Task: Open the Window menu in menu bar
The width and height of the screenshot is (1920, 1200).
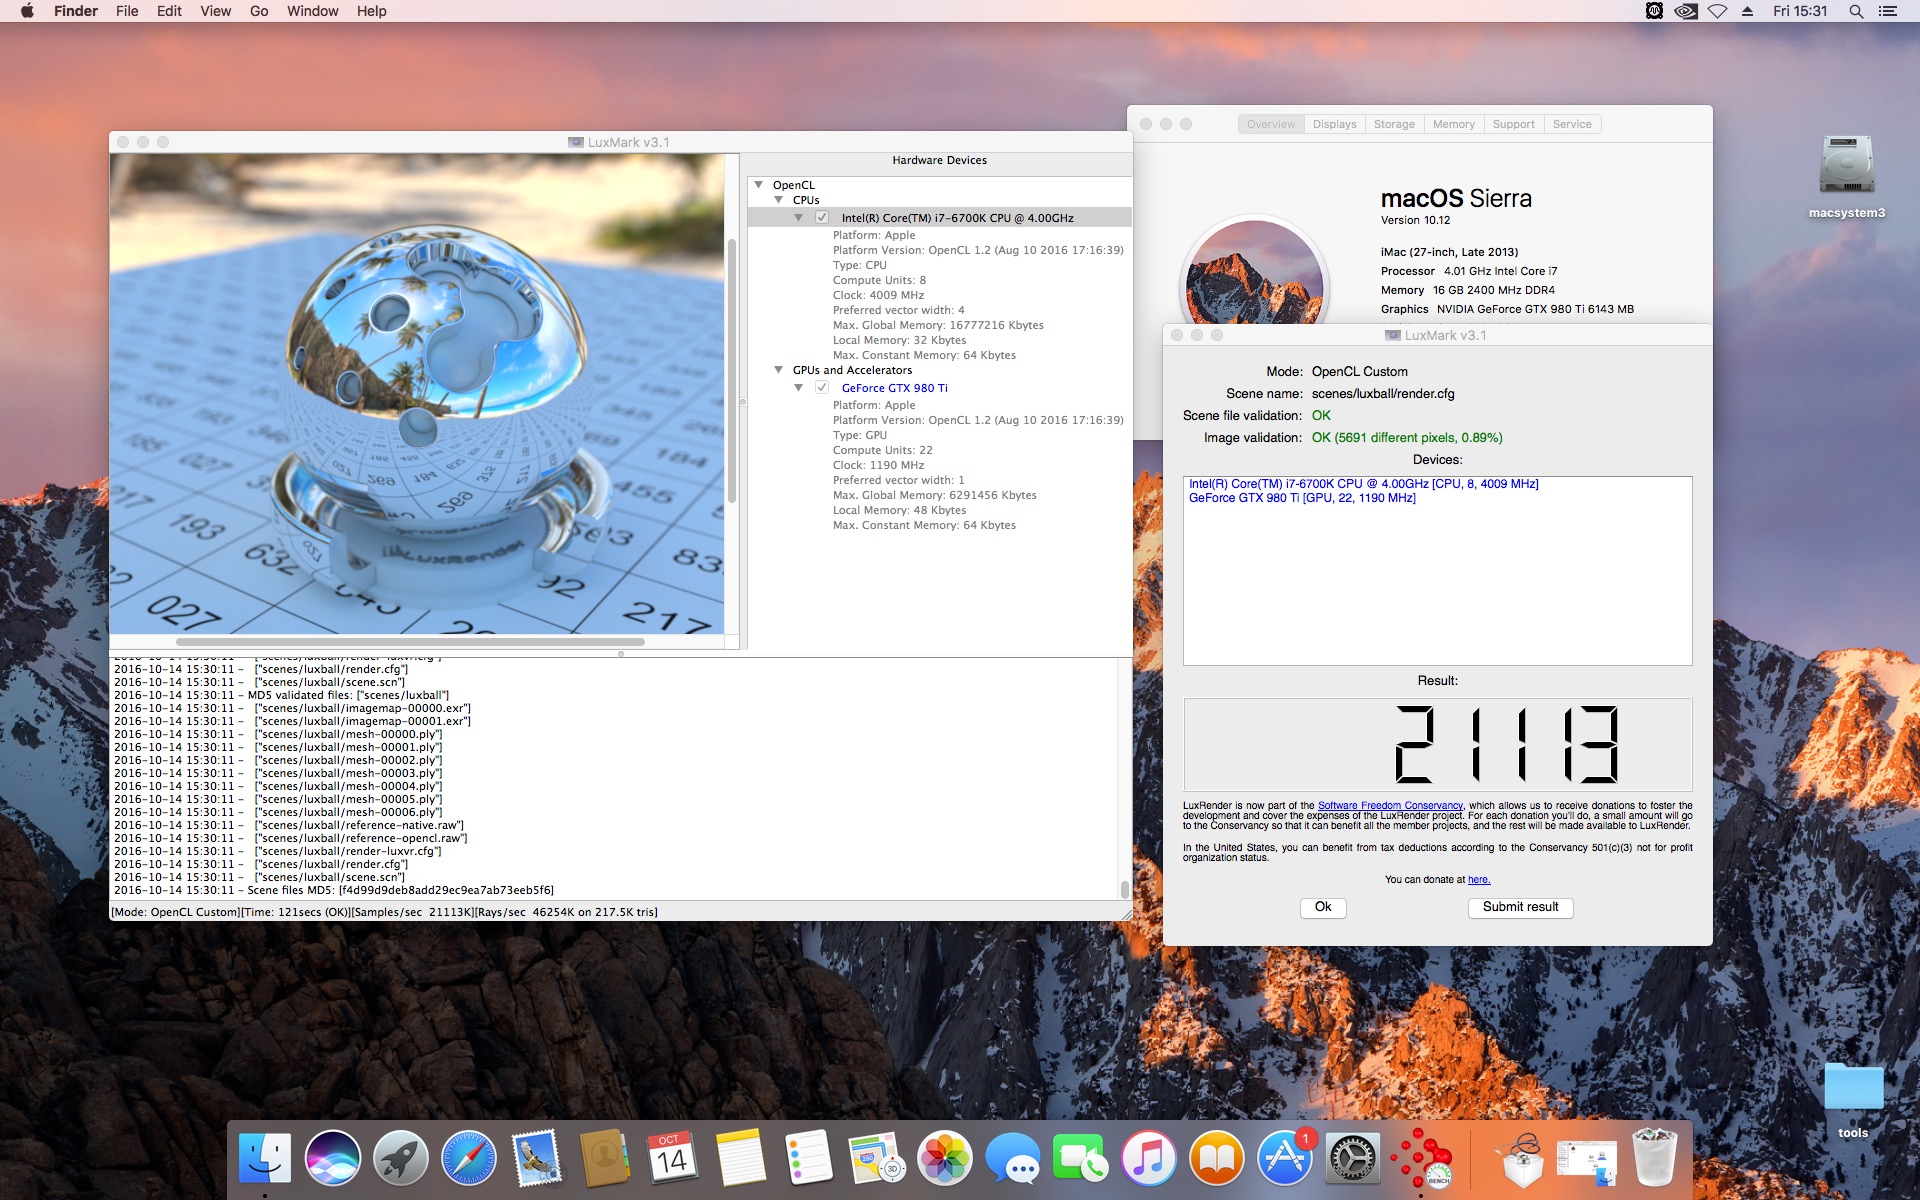Action: click(x=312, y=11)
